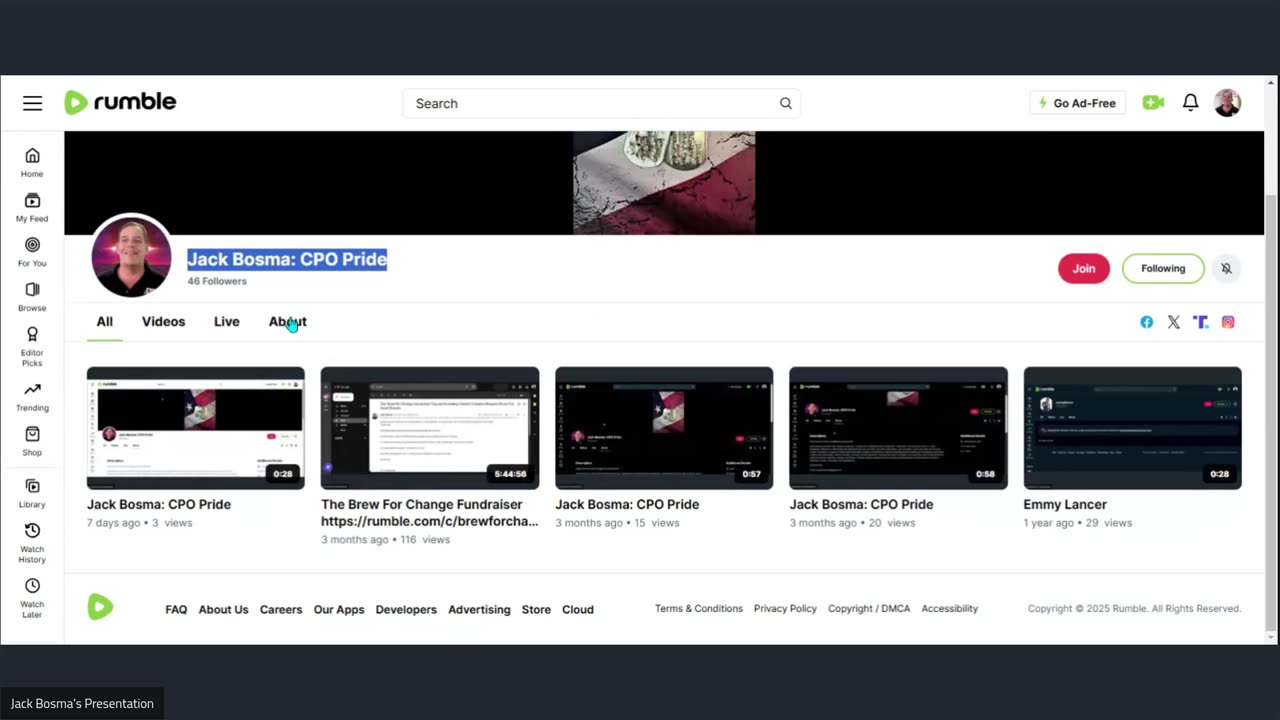Screen dimensions: 1280x720
Task: Open the channel's X link icon
Action: (1173, 322)
